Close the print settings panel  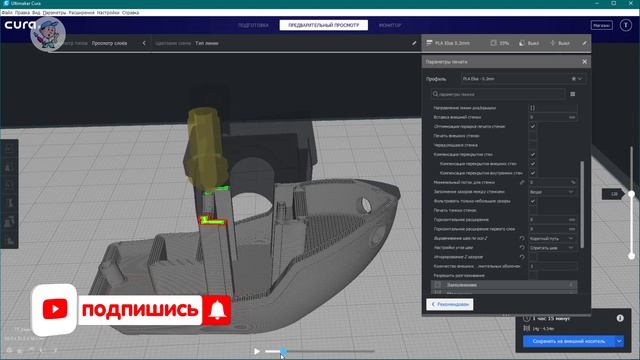pos(584,62)
